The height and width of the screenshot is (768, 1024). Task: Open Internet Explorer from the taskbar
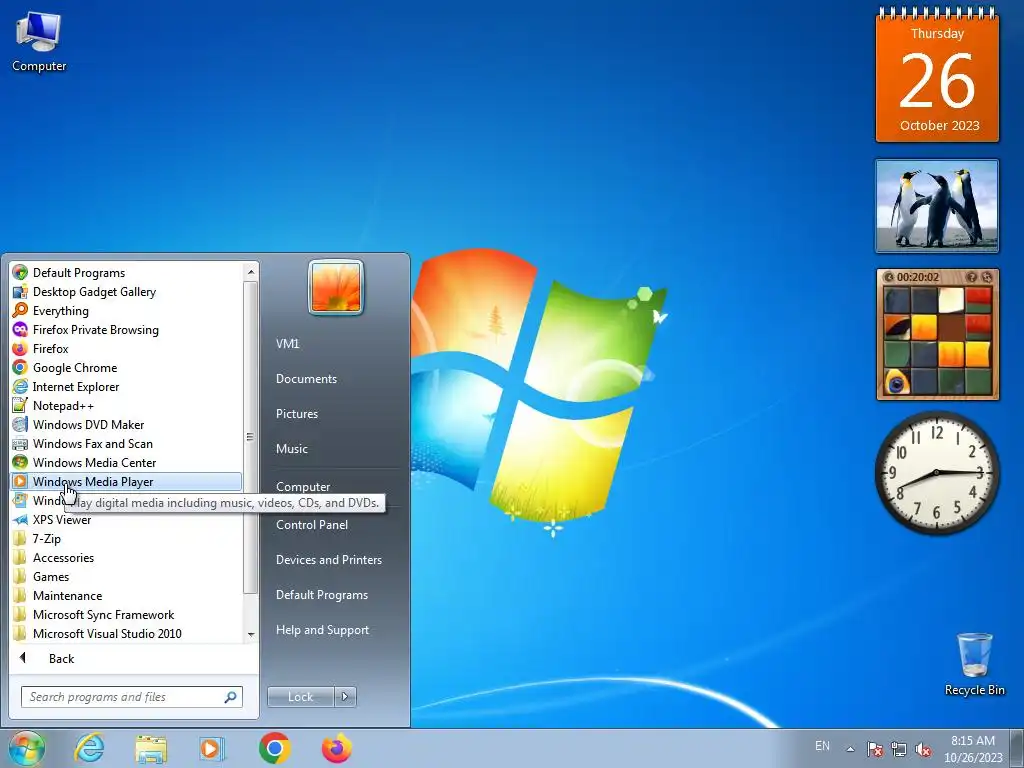(x=89, y=748)
